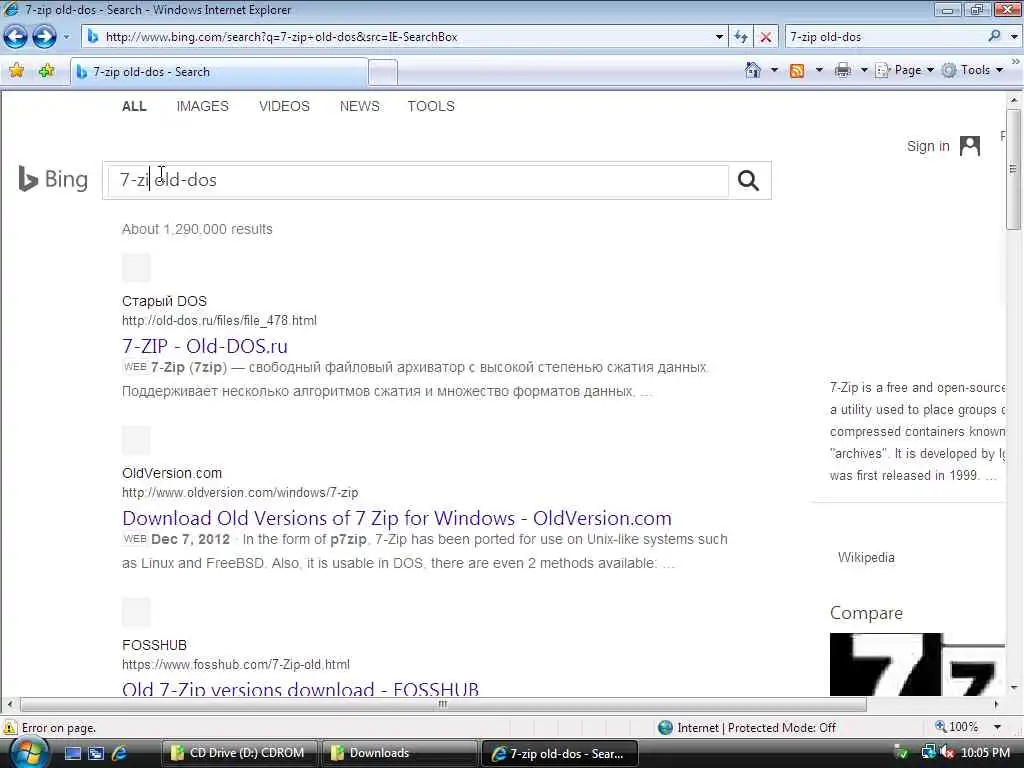Click the Bing search magnifier button
This screenshot has height=768, width=1024.
tap(748, 180)
